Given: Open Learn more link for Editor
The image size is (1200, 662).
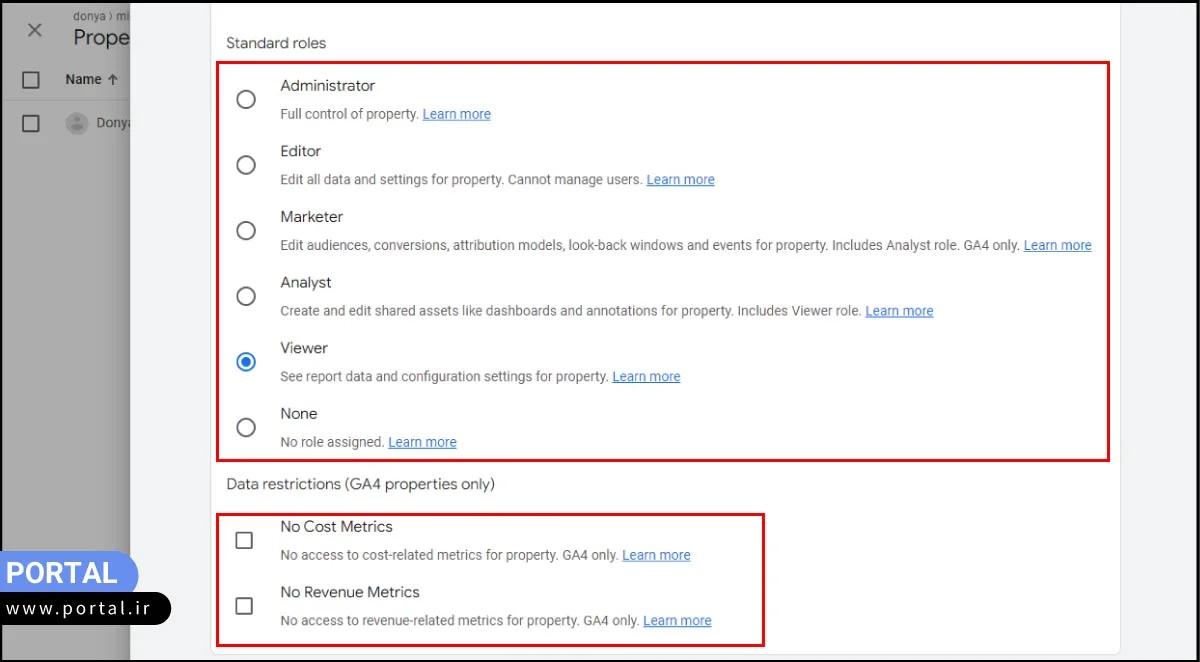Looking at the screenshot, I should click(x=680, y=180).
